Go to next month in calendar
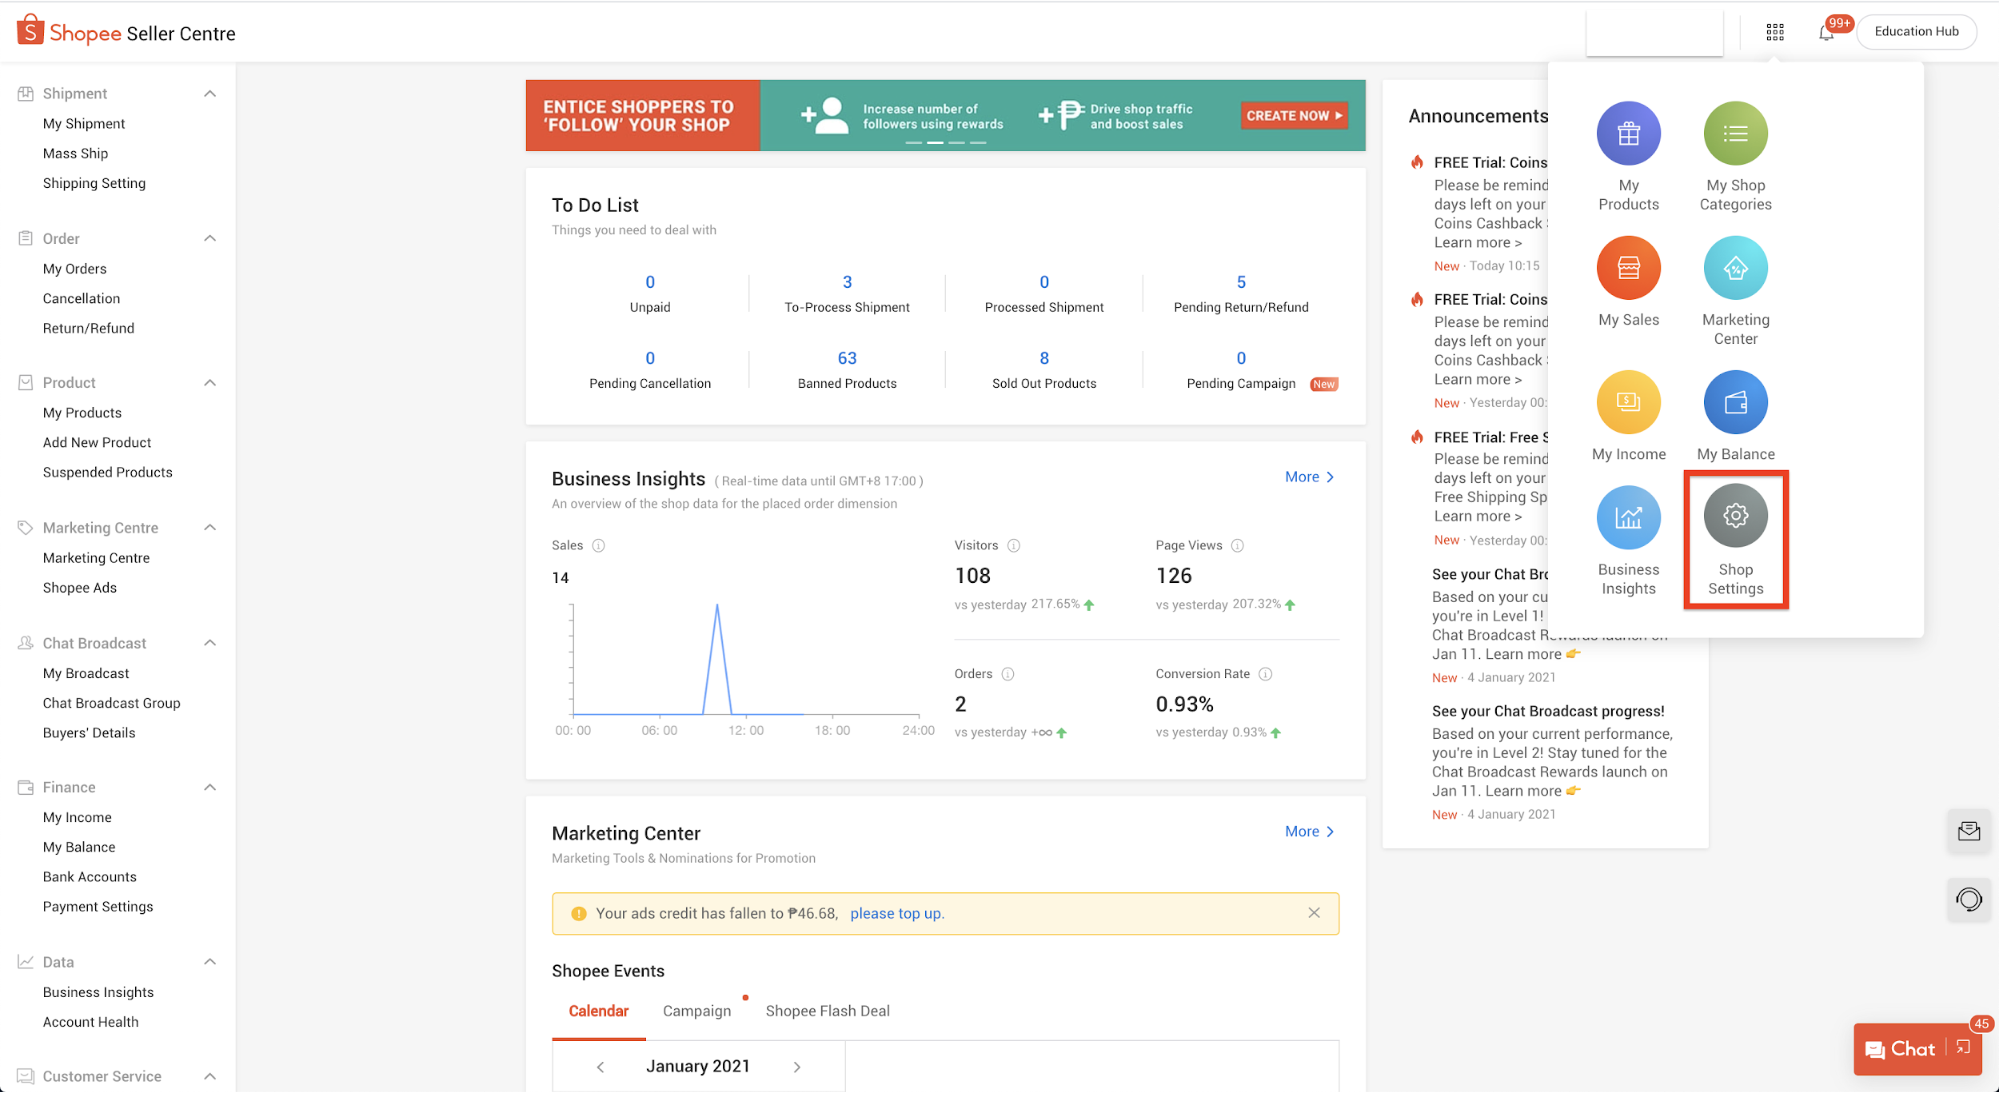 797,1067
